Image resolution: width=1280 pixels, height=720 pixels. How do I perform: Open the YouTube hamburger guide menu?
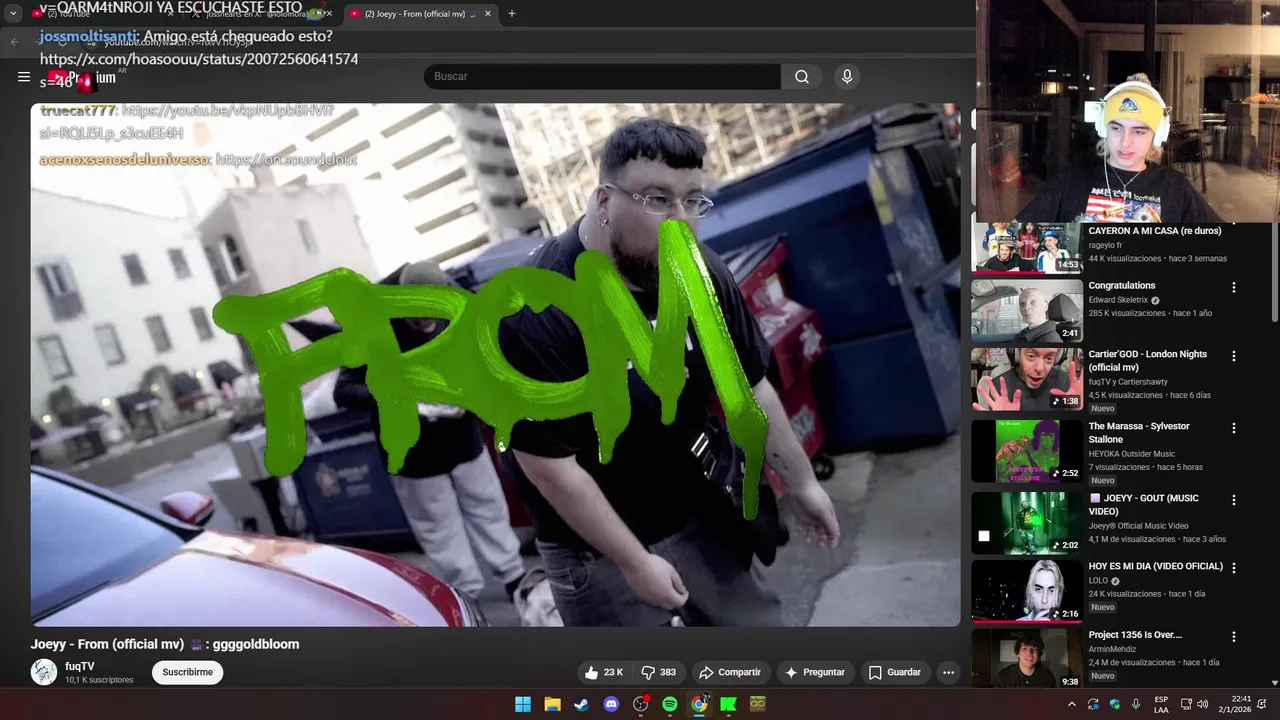[x=24, y=77]
